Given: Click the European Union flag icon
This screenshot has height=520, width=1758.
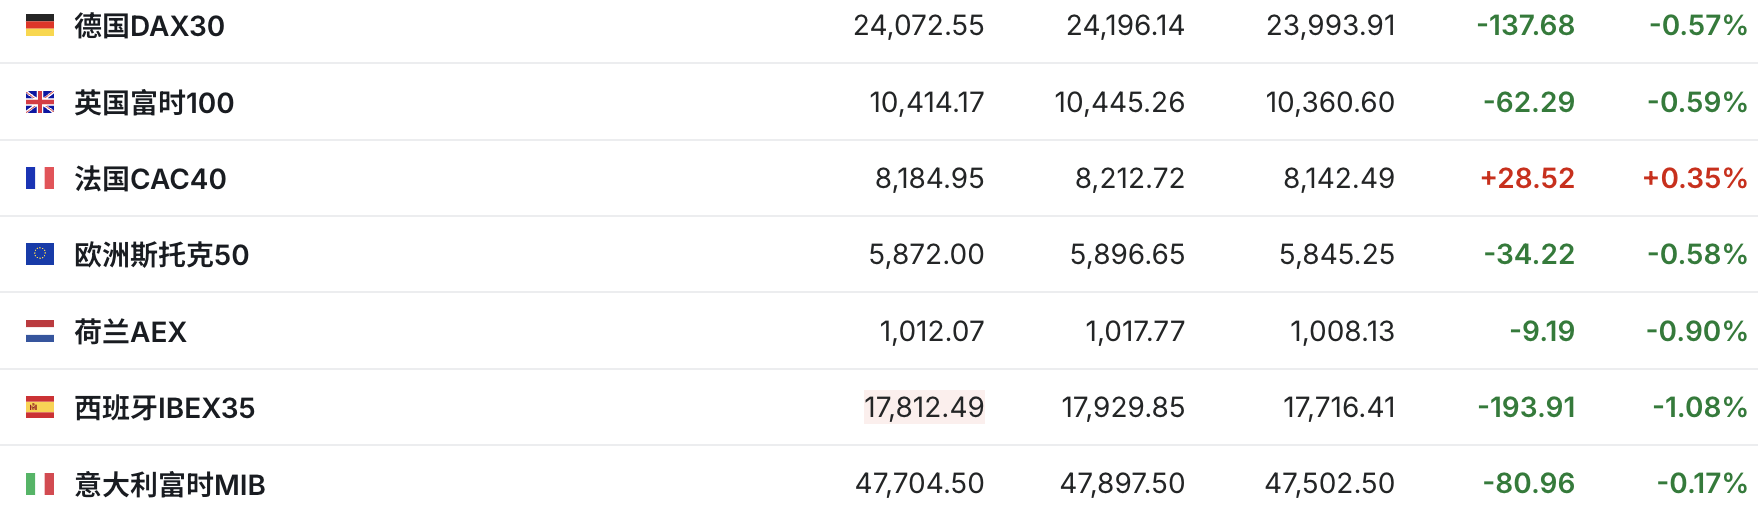Looking at the screenshot, I should 40,254.
